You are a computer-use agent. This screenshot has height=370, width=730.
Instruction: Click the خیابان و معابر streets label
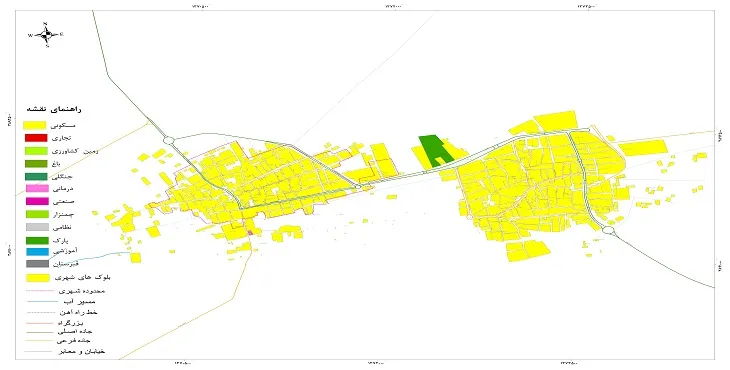pos(81,351)
